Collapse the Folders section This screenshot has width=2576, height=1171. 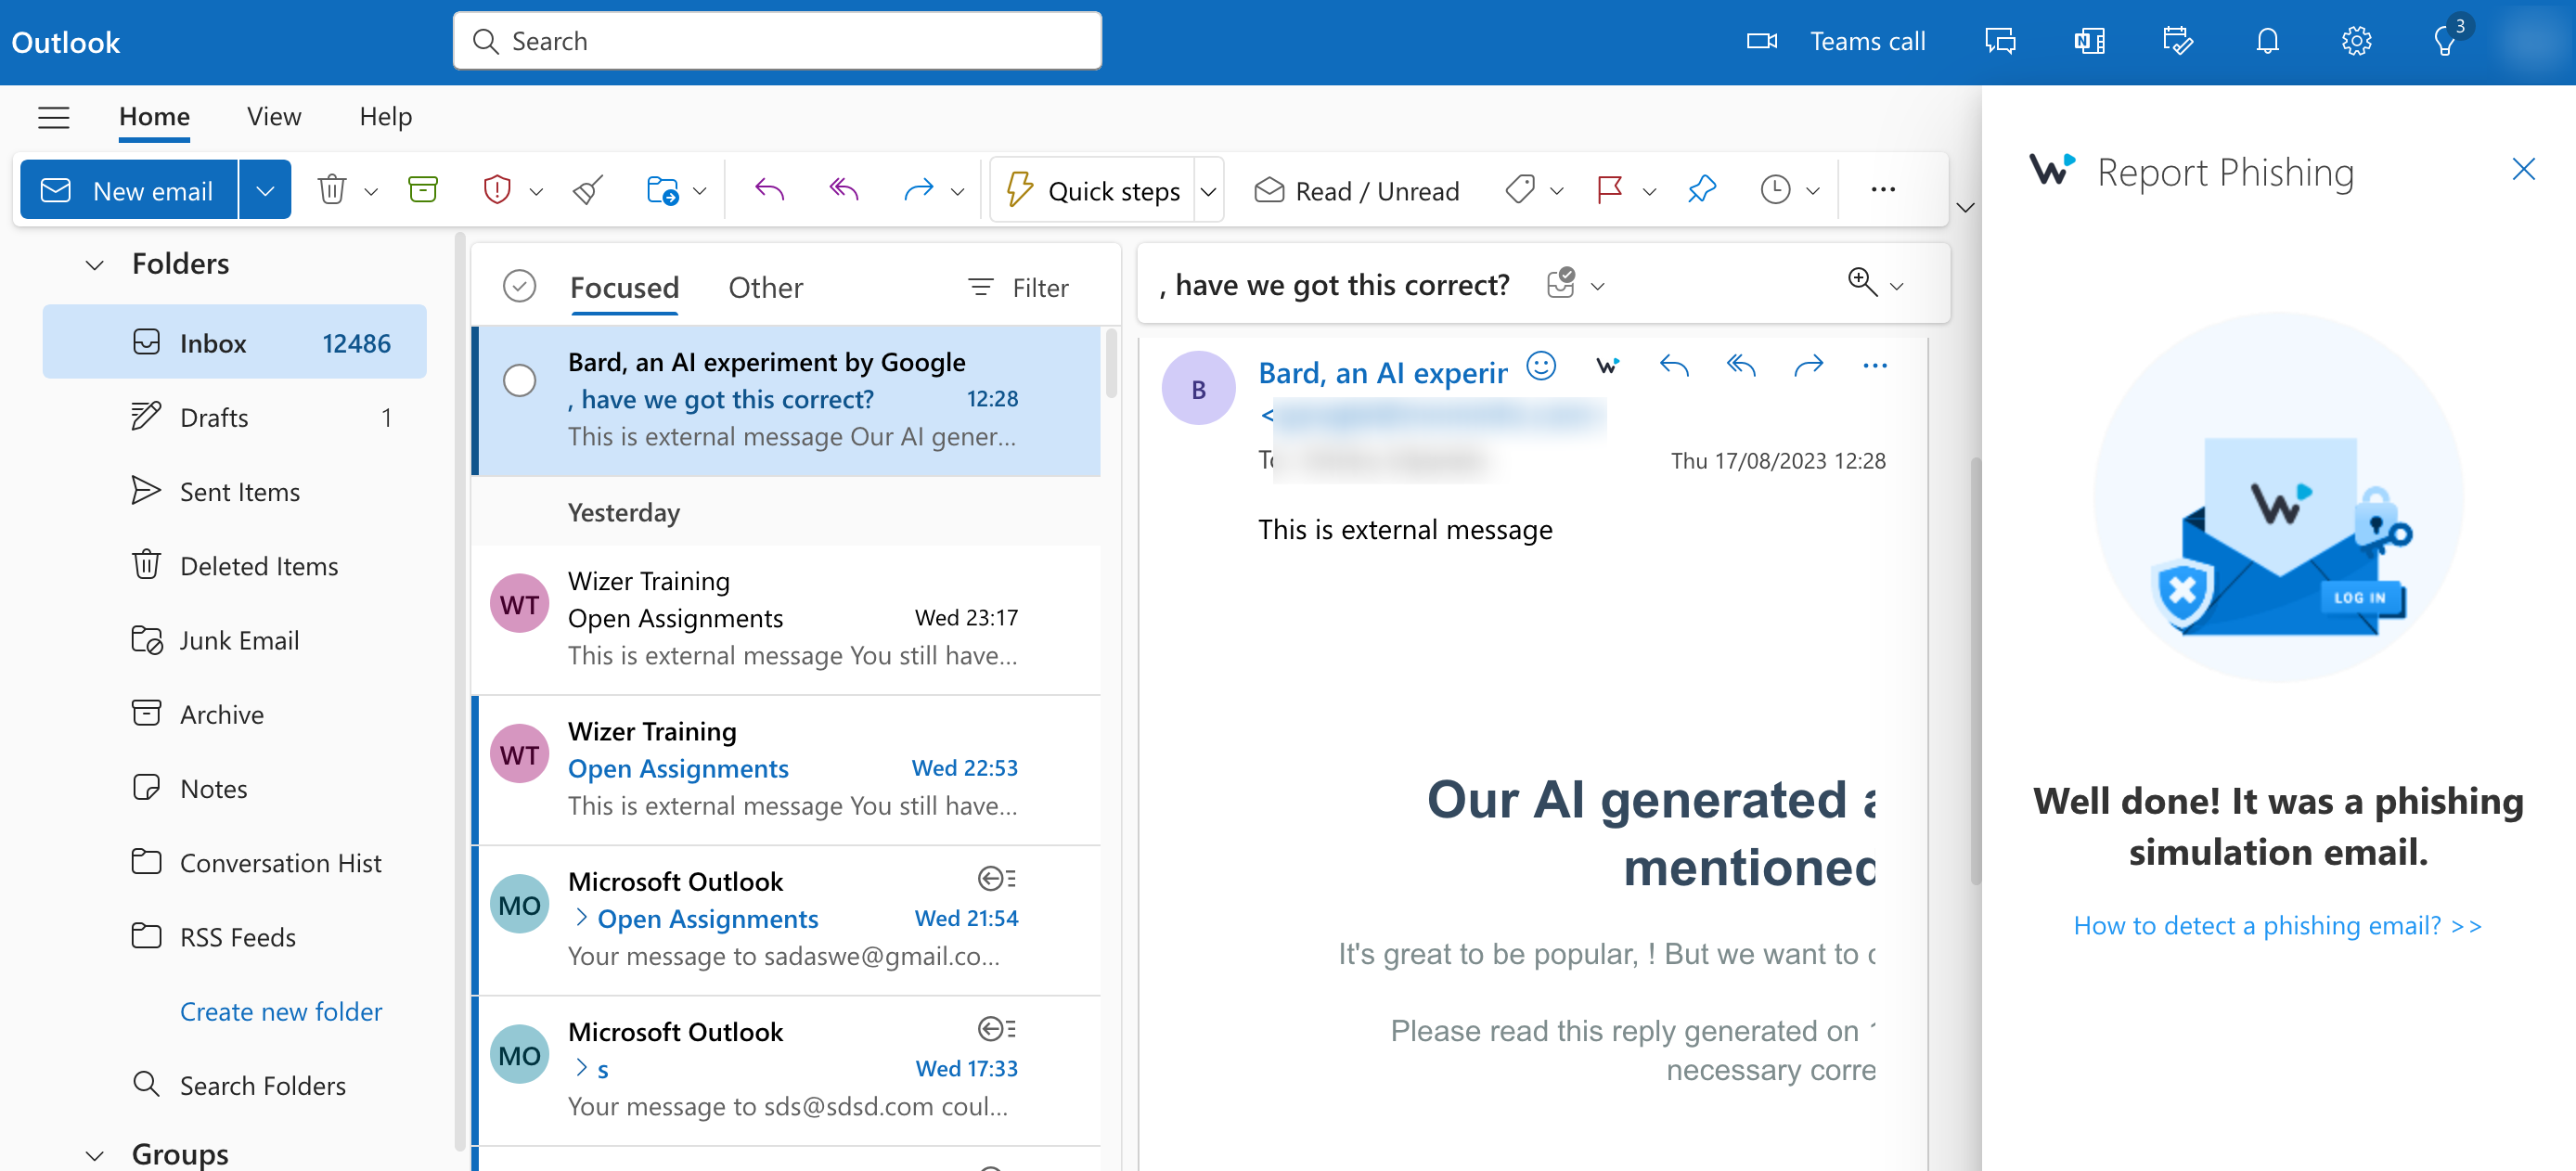[93, 264]
